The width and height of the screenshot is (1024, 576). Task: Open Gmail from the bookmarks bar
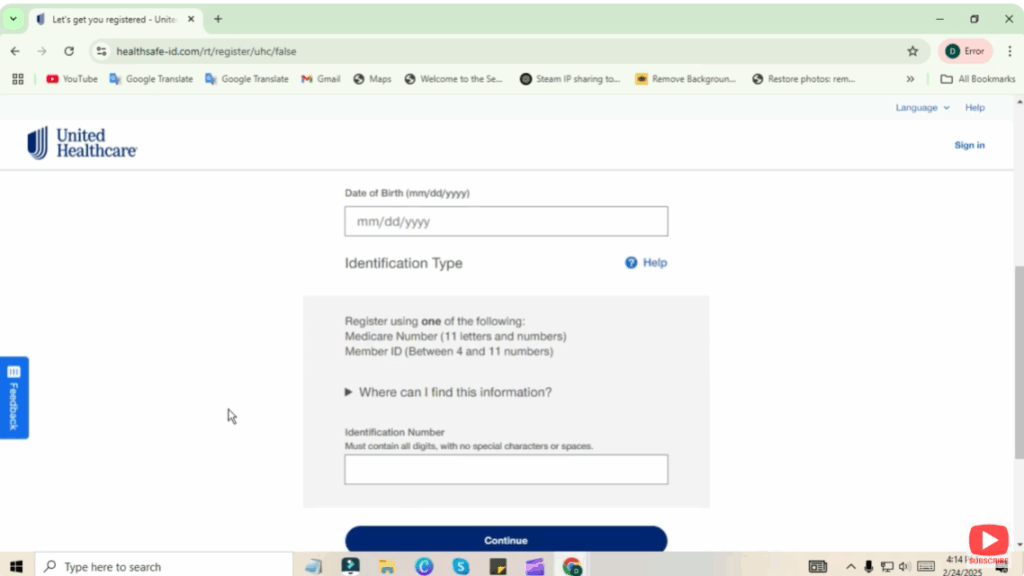point(320,79)
